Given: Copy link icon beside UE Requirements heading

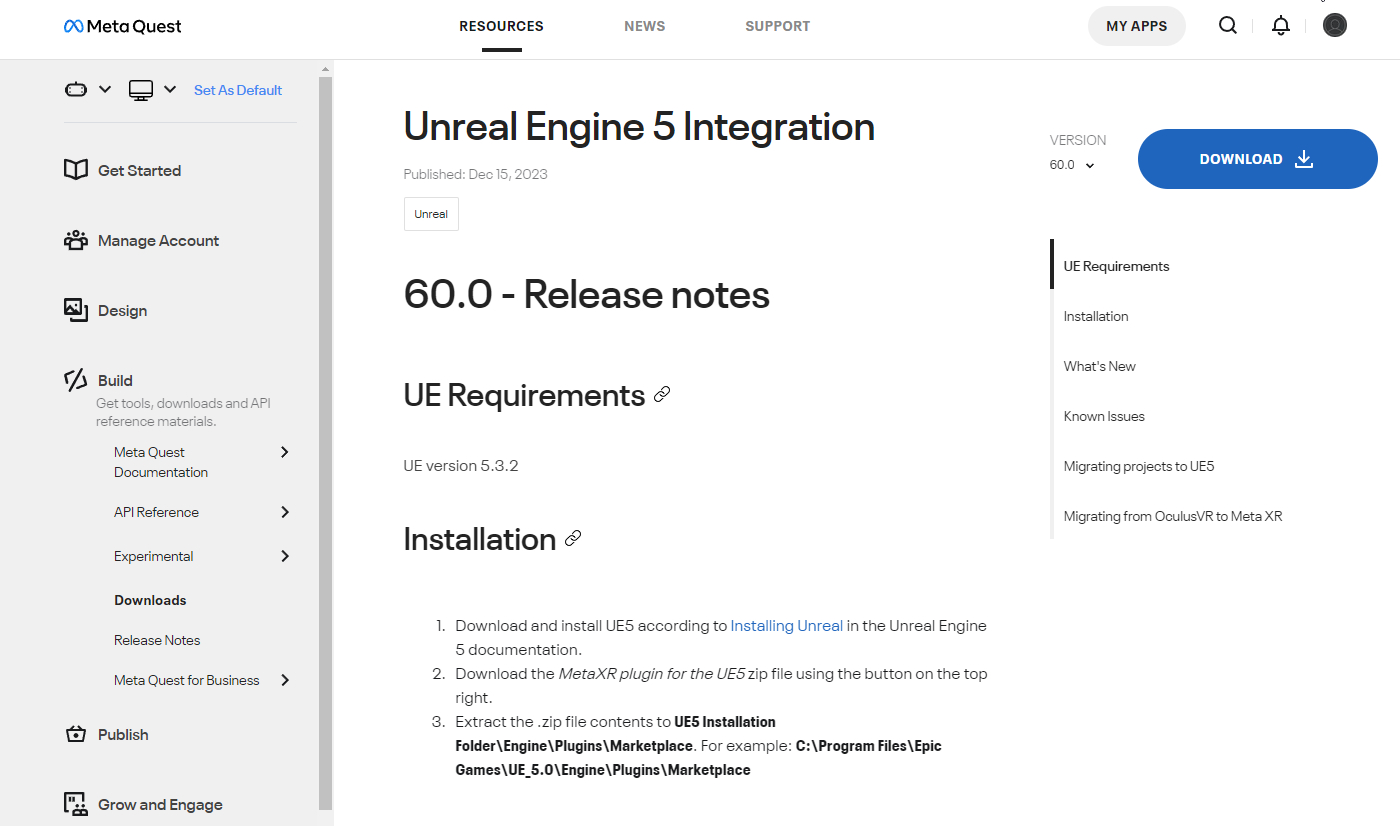Looking at the screenshot, I should click(x=662, y=395).
